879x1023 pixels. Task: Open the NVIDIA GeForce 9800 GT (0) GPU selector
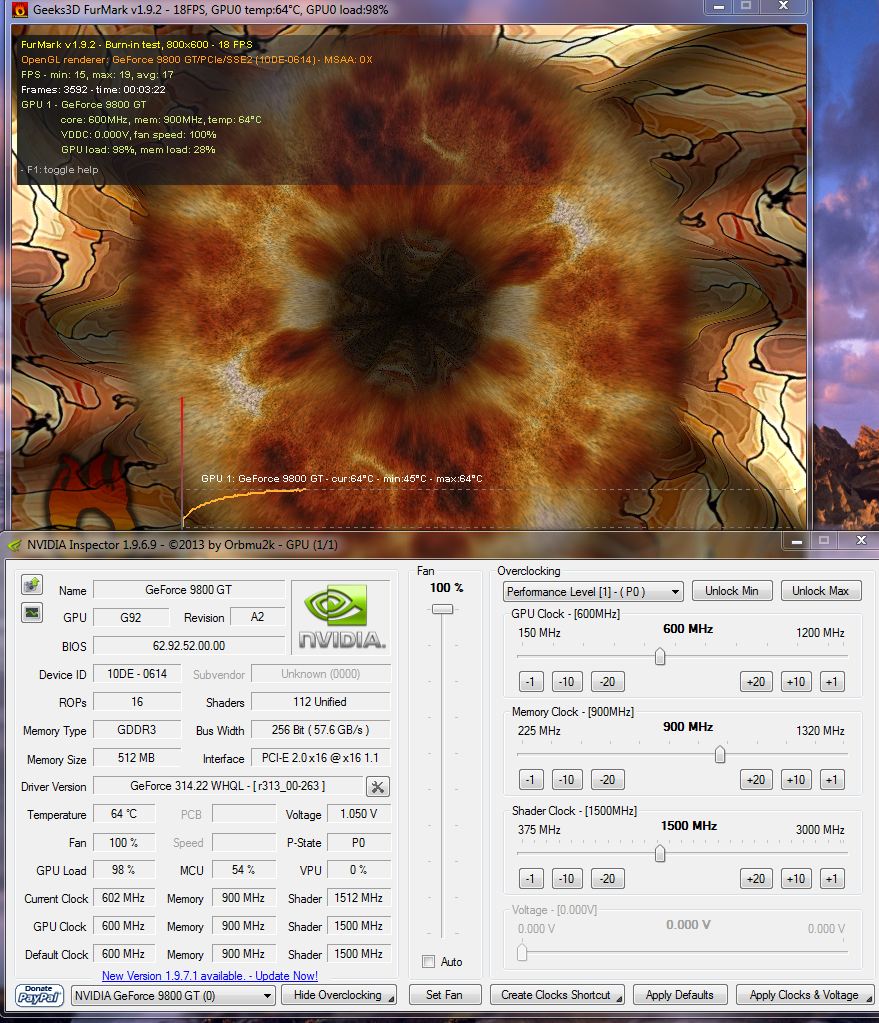172,996
